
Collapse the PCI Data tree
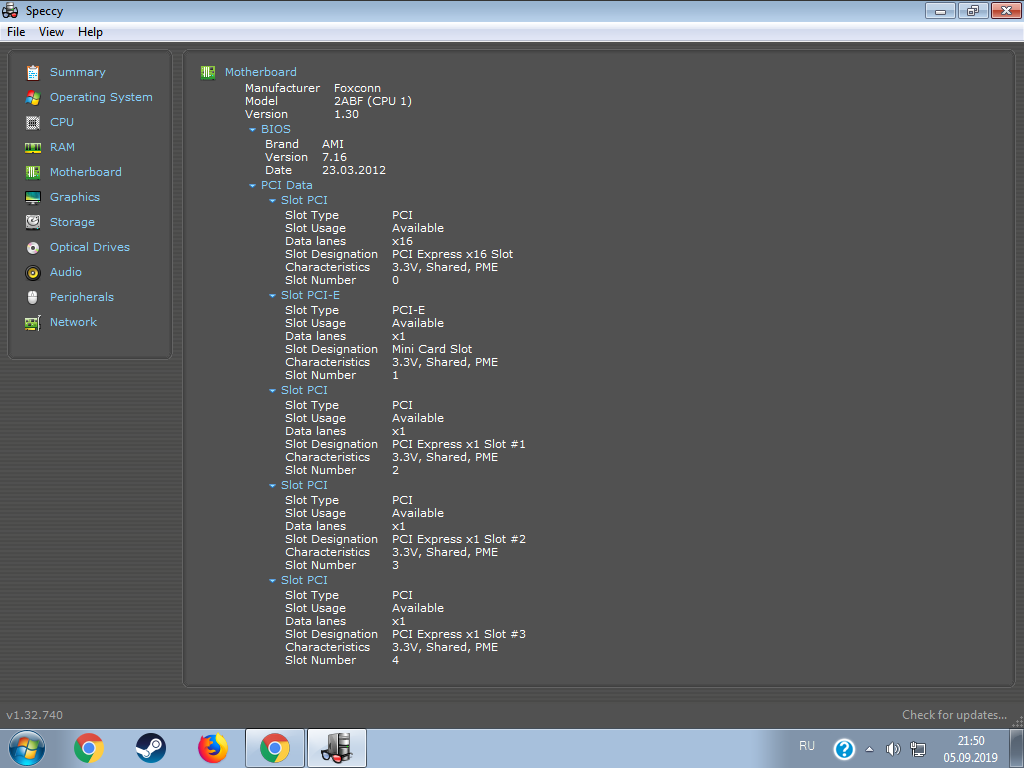click(x=252, y=185)
